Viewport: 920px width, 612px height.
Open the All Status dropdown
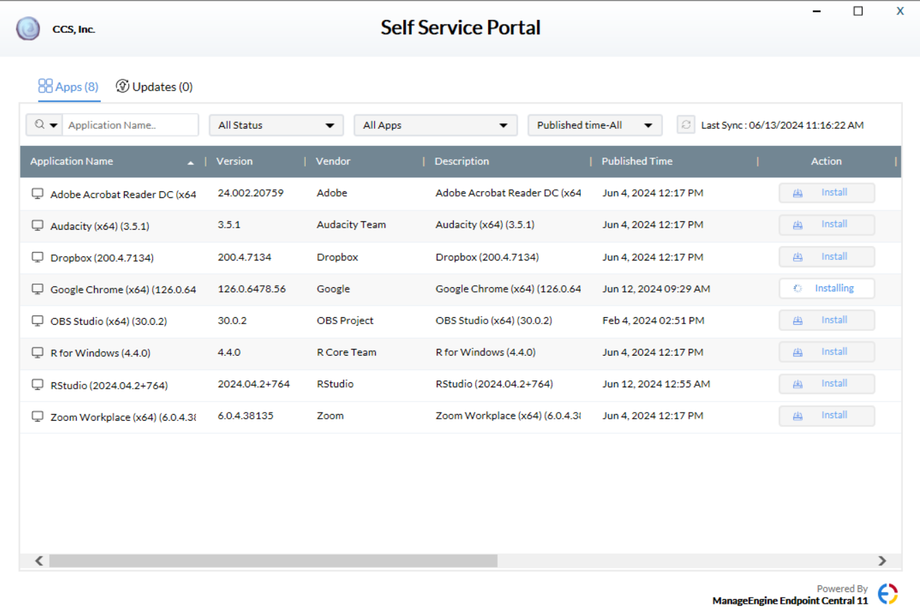(x=276, y=125)
